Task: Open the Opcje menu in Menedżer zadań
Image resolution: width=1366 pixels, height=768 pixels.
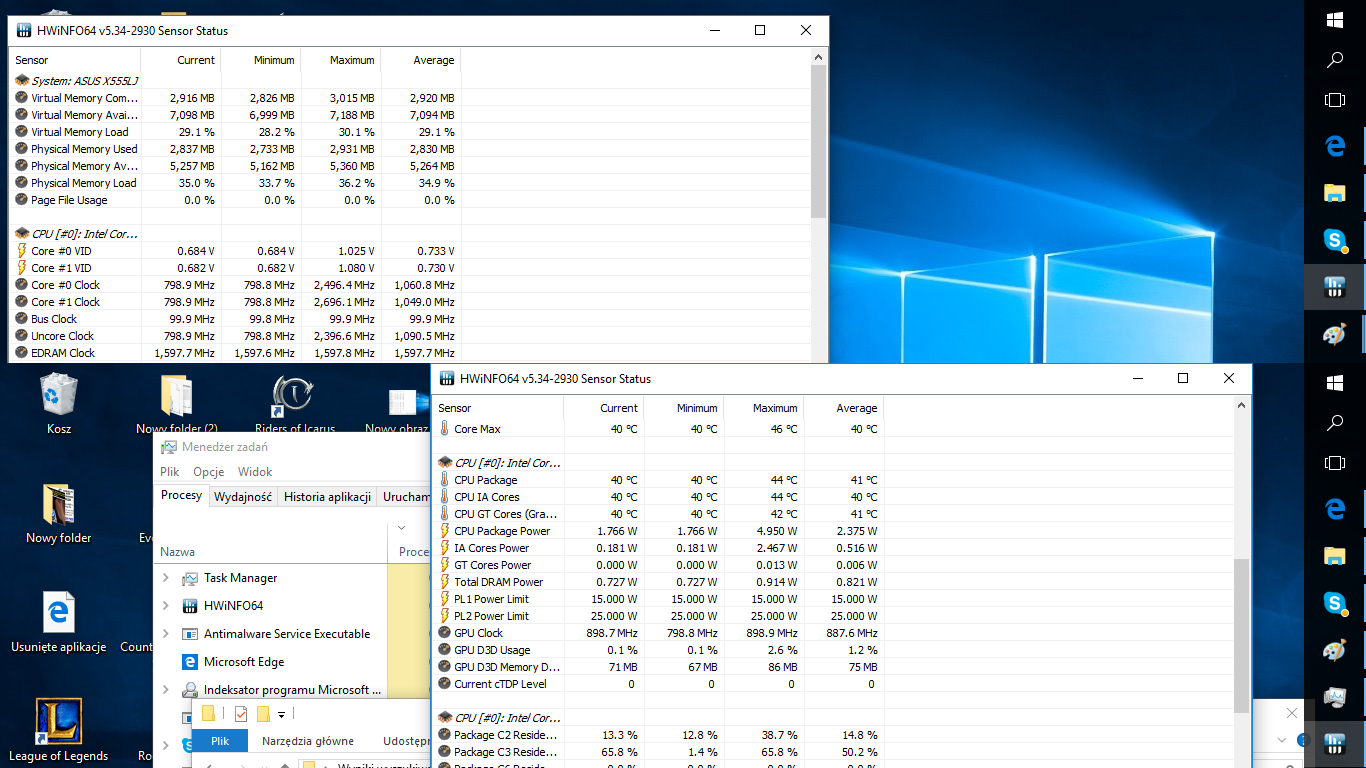Action: (x=209, y=472)
